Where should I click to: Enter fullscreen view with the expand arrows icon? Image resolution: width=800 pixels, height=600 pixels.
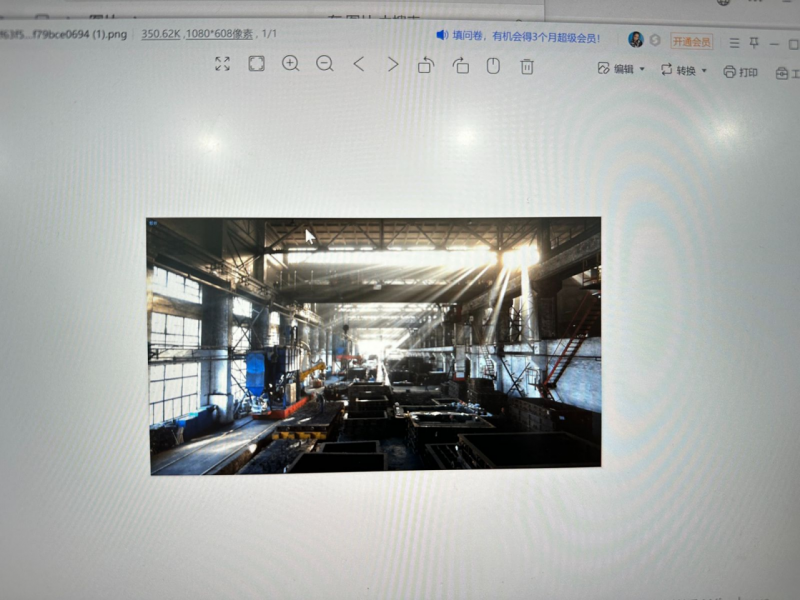(x=222, y=64)
